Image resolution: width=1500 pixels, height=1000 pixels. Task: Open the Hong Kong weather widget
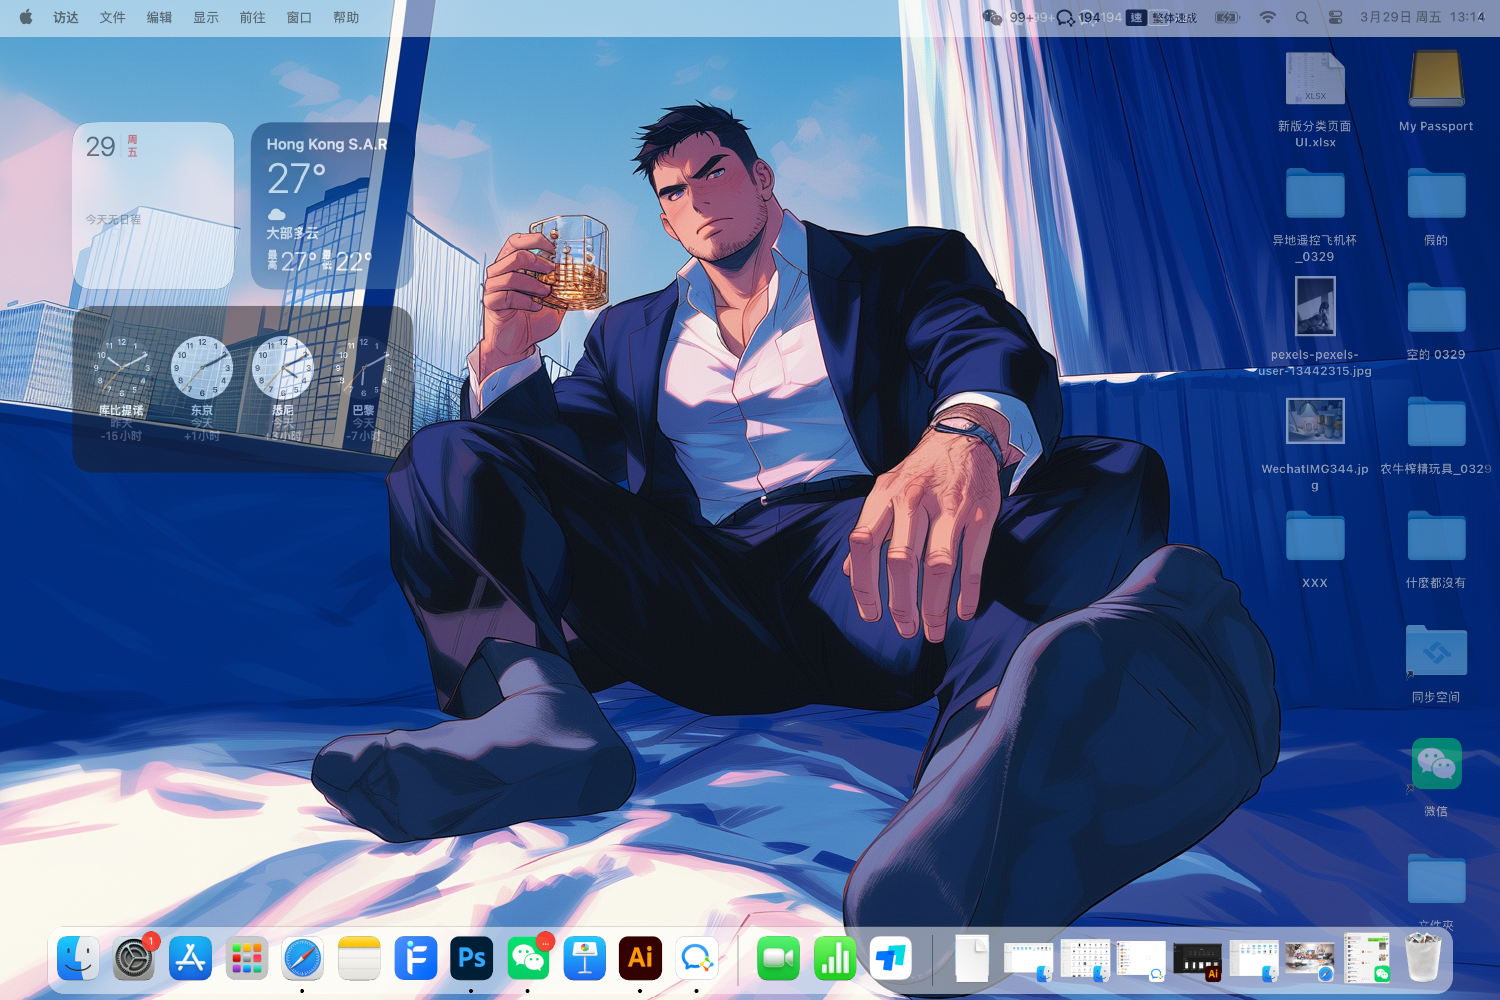coord(331,206)
